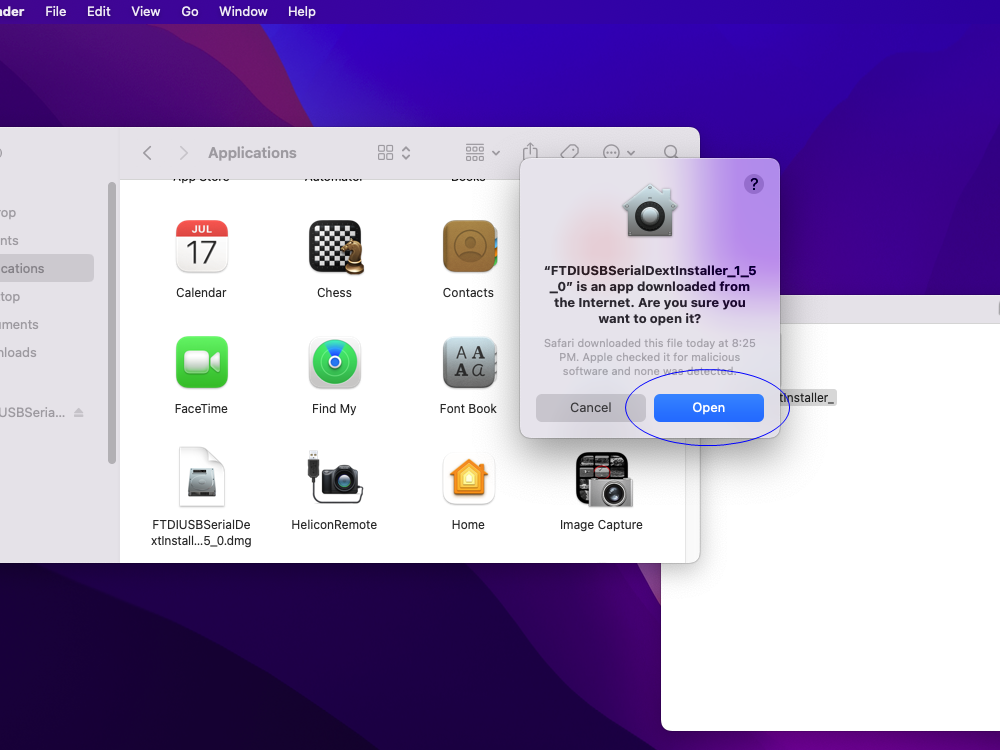The width and height of the screenshot is (1000, 750).
Task: Open the File menu
Action: 55,11
